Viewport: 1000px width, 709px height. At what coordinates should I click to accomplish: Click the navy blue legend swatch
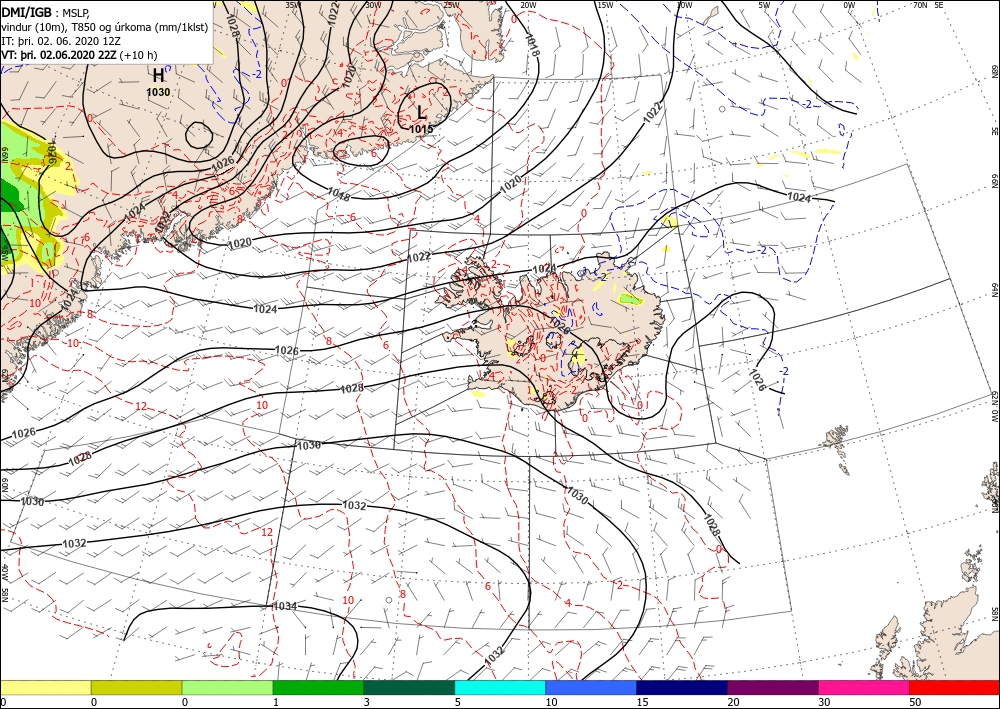682,687
